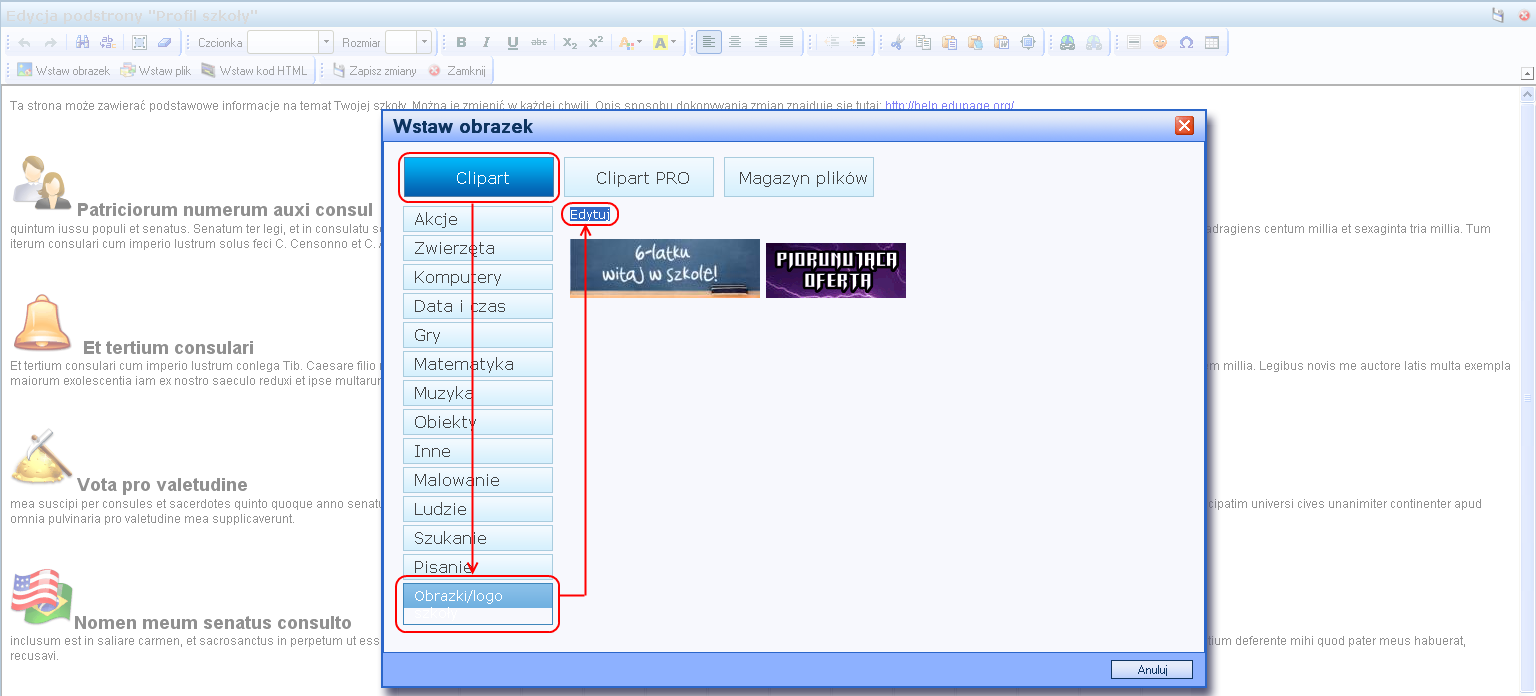
Task: Open the help.edupage.org link
Action: (949, 105)
